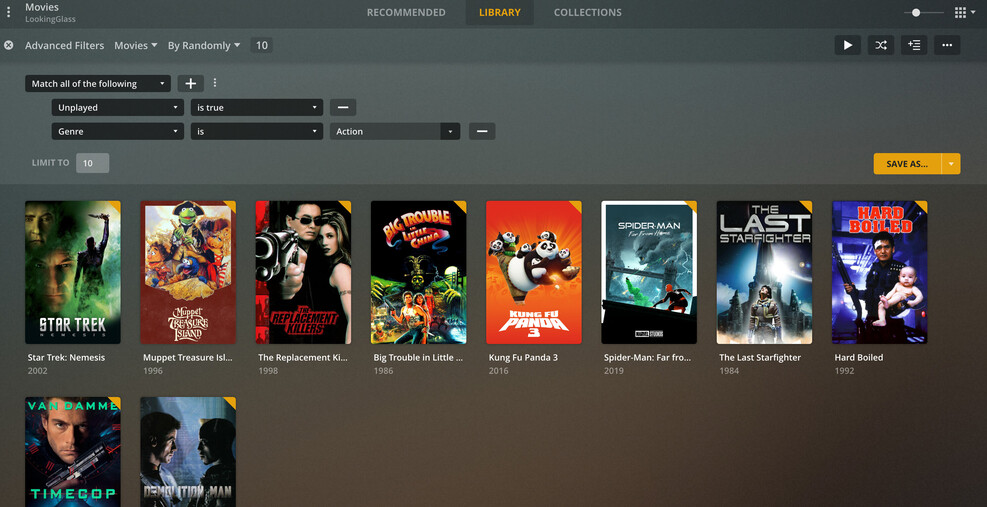The height and width of the screenshot is (507, 987).
Task: Open the Unplayed field dropdown
Action: pos(118,108)
